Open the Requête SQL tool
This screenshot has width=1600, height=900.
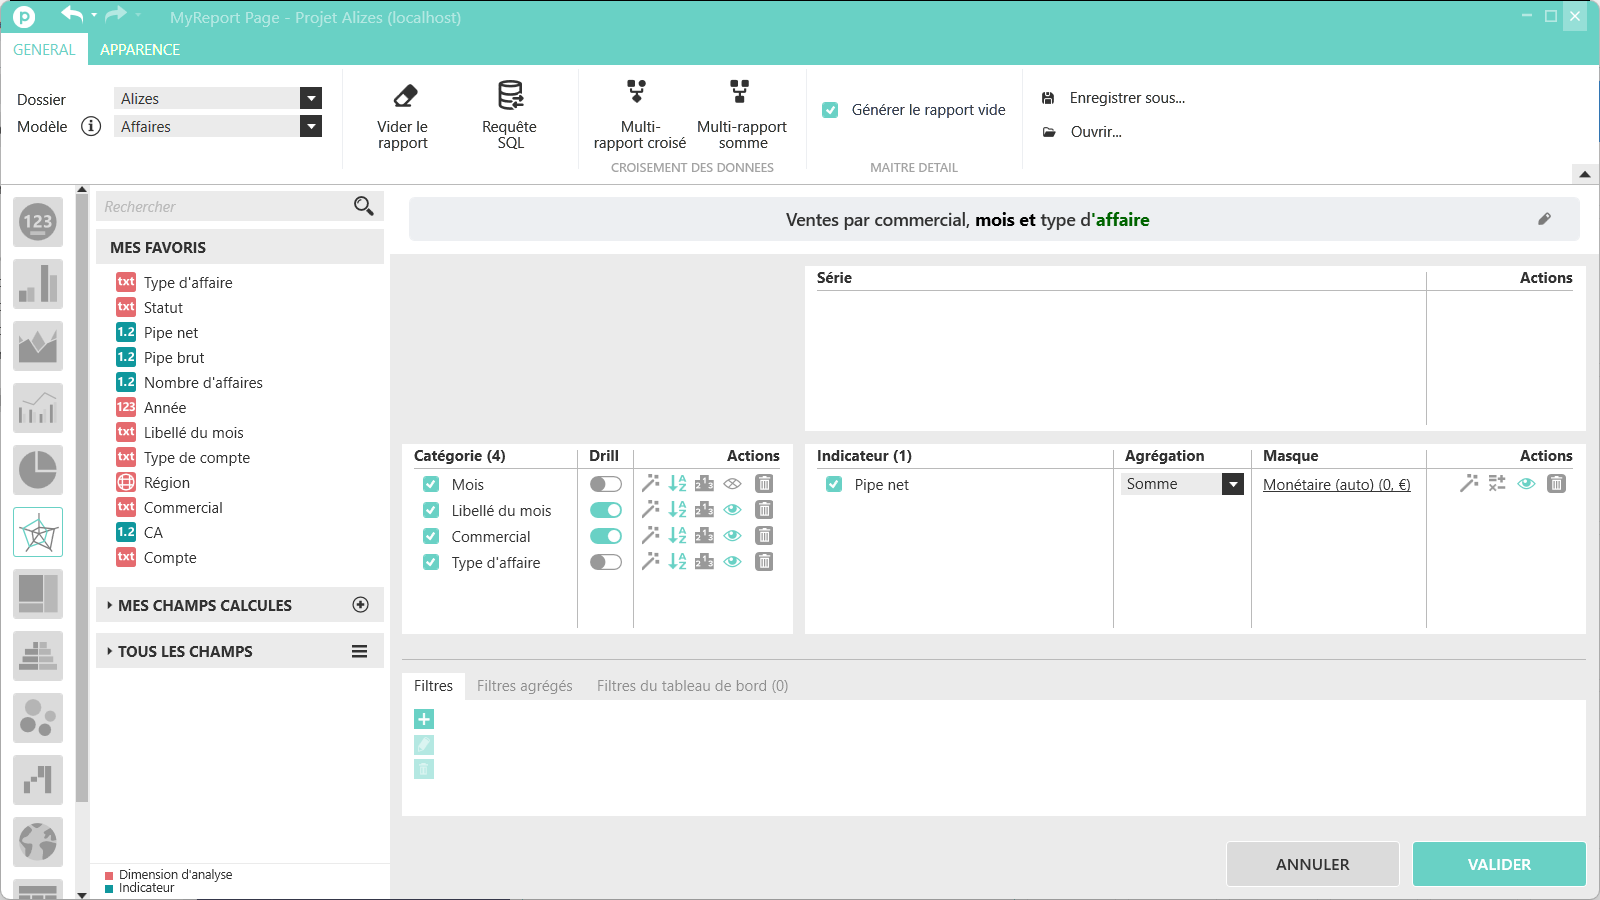pos(510,96)
